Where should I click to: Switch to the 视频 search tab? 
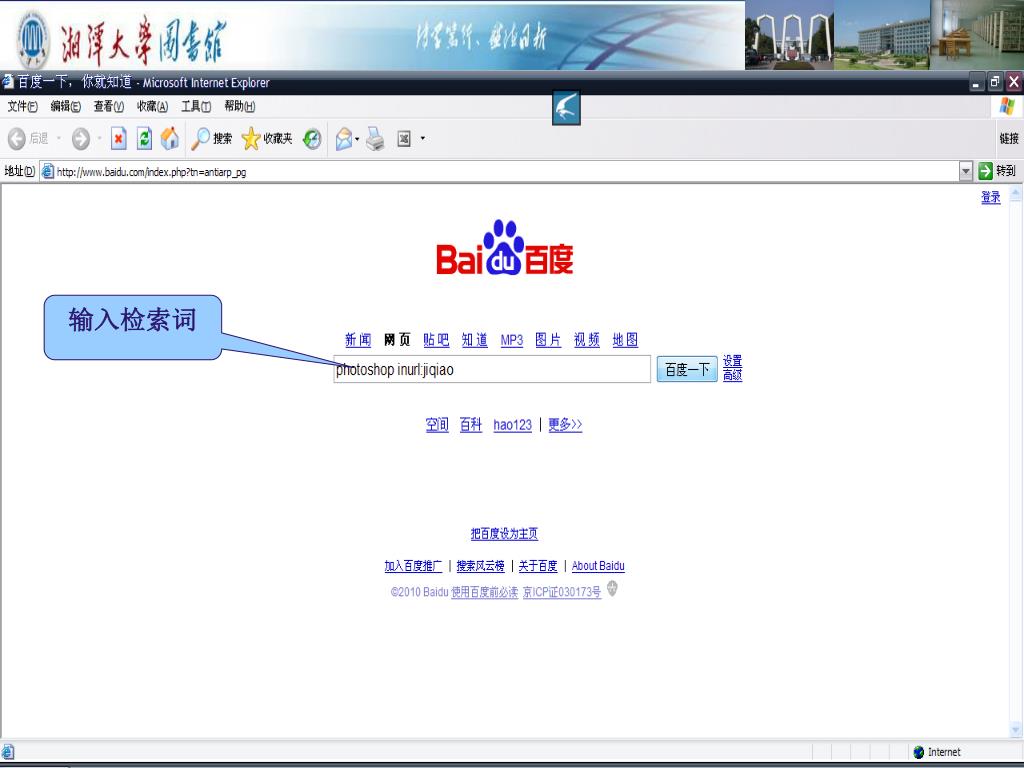tap(586, 340)
